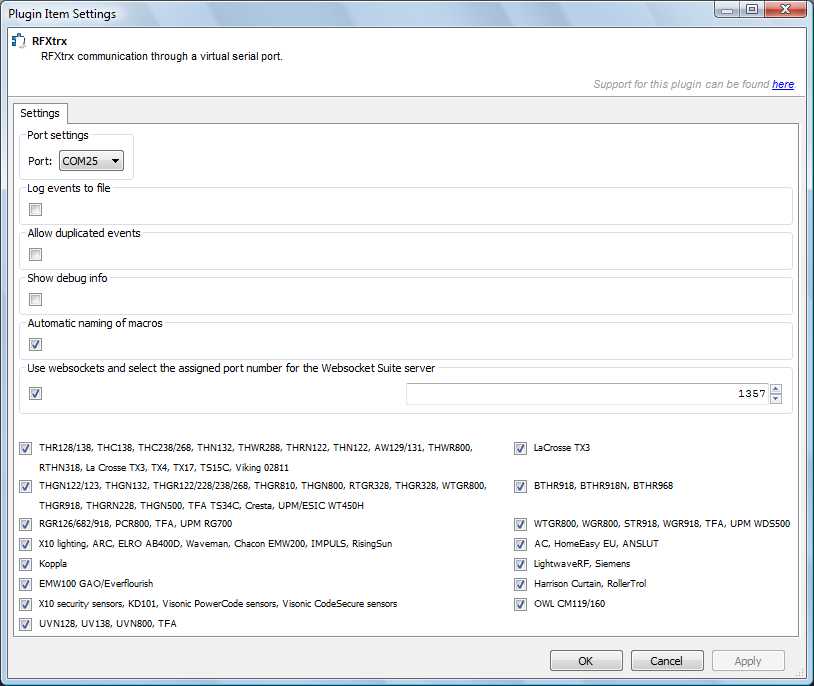Increase websocket port number with up arrow
The width and height of the screenshot is (814, 686).
point(776,389)
